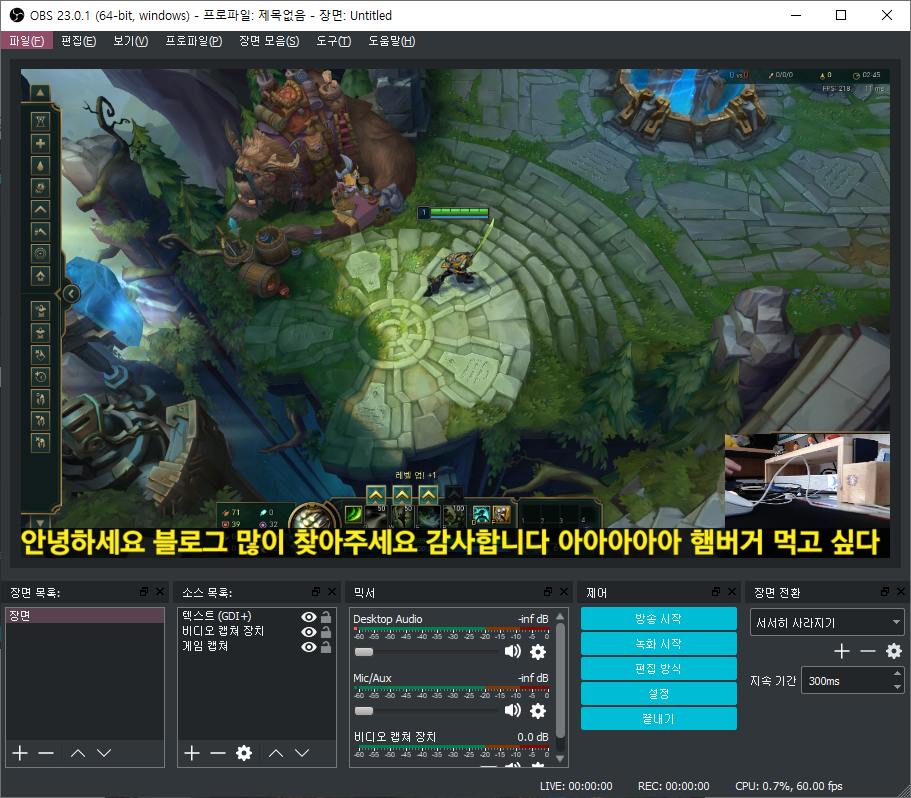Toggle visibility of 텍스트 (GDI+) source
The height and width of the screenshot is (798, 911).
tap(309, 617)
